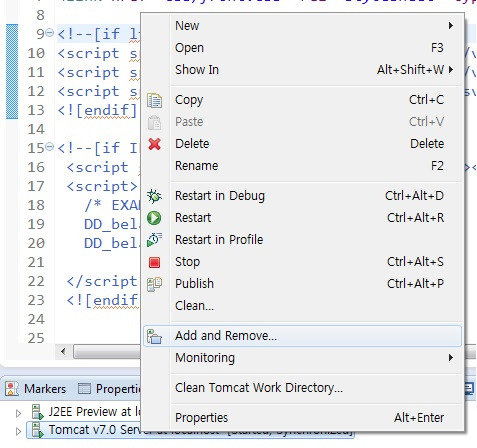
Task: Click the green Restart play icon
Action: click(154, 218)
